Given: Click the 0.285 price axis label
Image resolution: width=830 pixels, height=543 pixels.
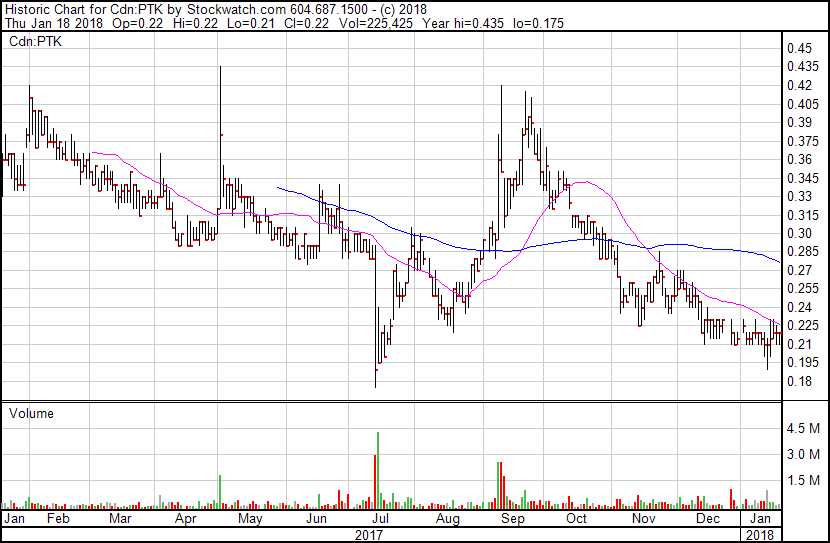Looking at the screenshot, I should coord(802,251).
